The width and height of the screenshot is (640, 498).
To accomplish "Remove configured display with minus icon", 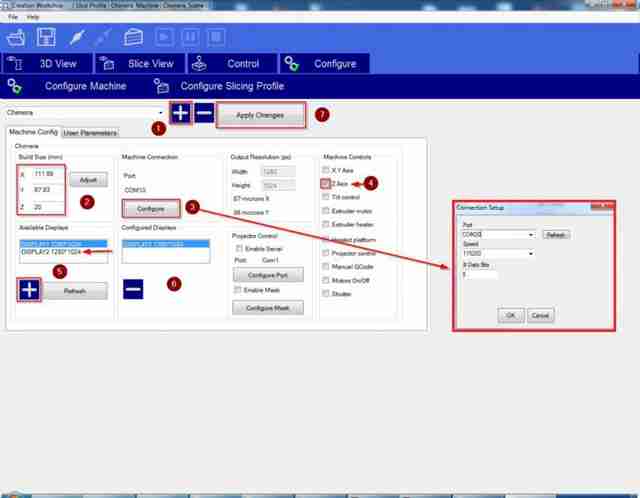I will click(x=133, y=289).
